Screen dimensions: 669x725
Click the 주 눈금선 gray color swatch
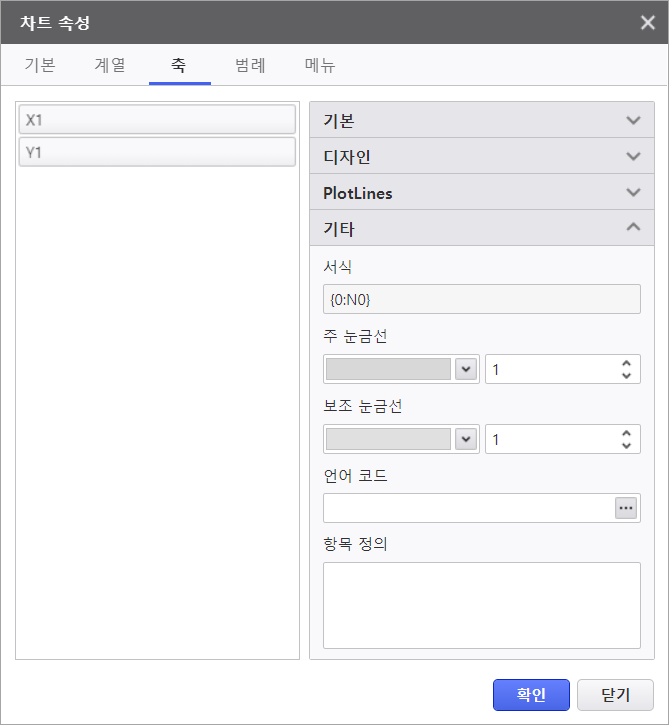tap(388, 369)
